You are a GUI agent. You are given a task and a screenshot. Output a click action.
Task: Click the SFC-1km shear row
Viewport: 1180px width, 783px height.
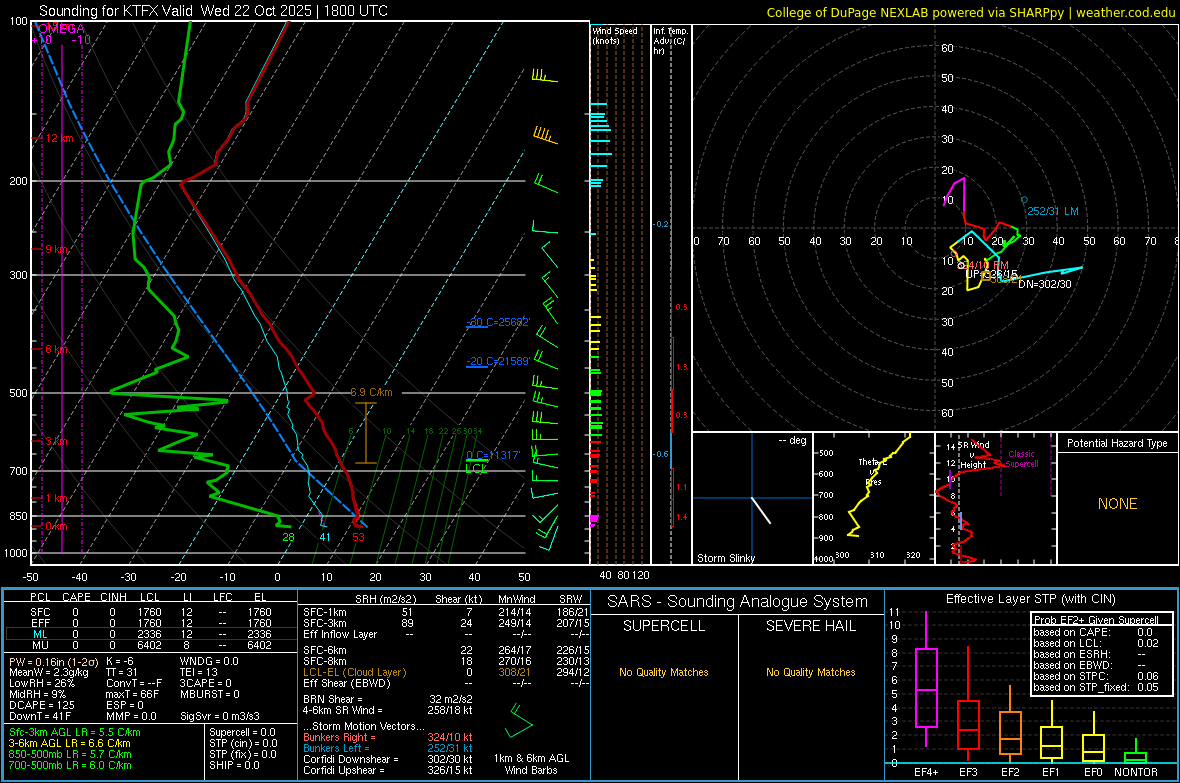[446, 612]
